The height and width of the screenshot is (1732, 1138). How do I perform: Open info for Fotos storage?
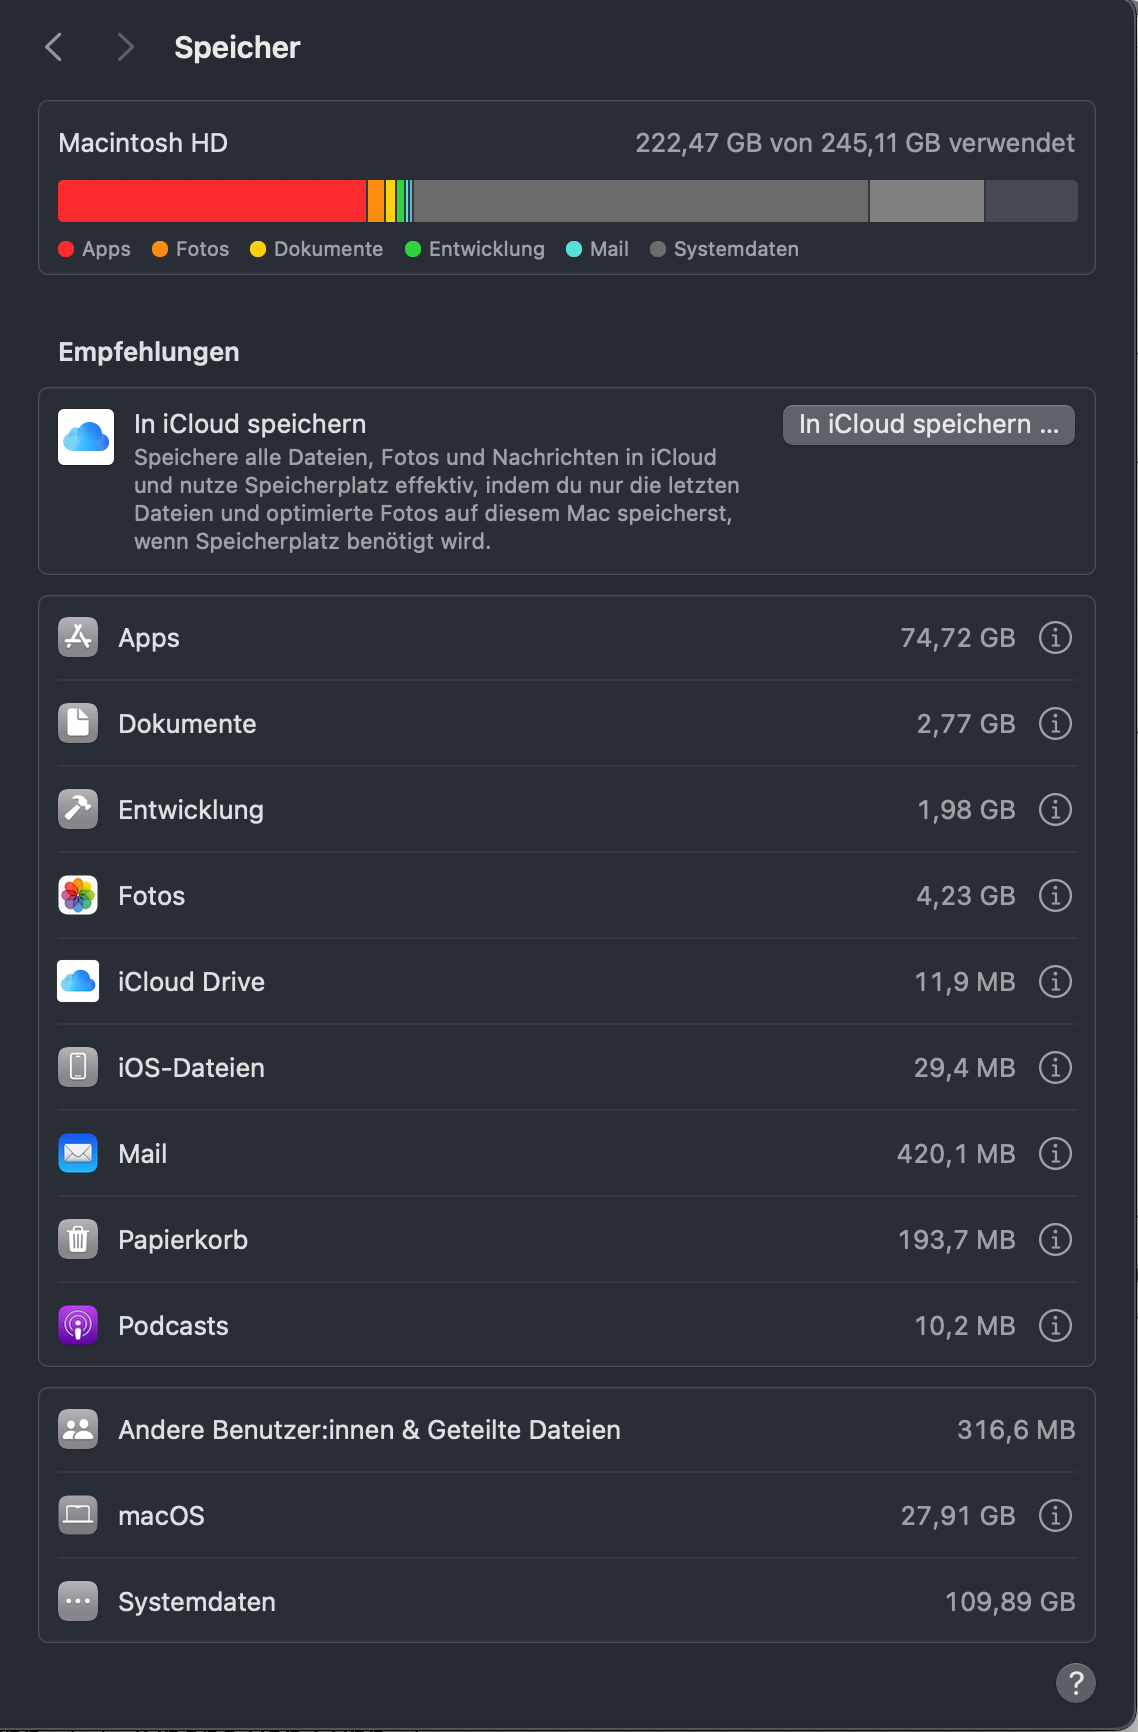coord(1055,896)
